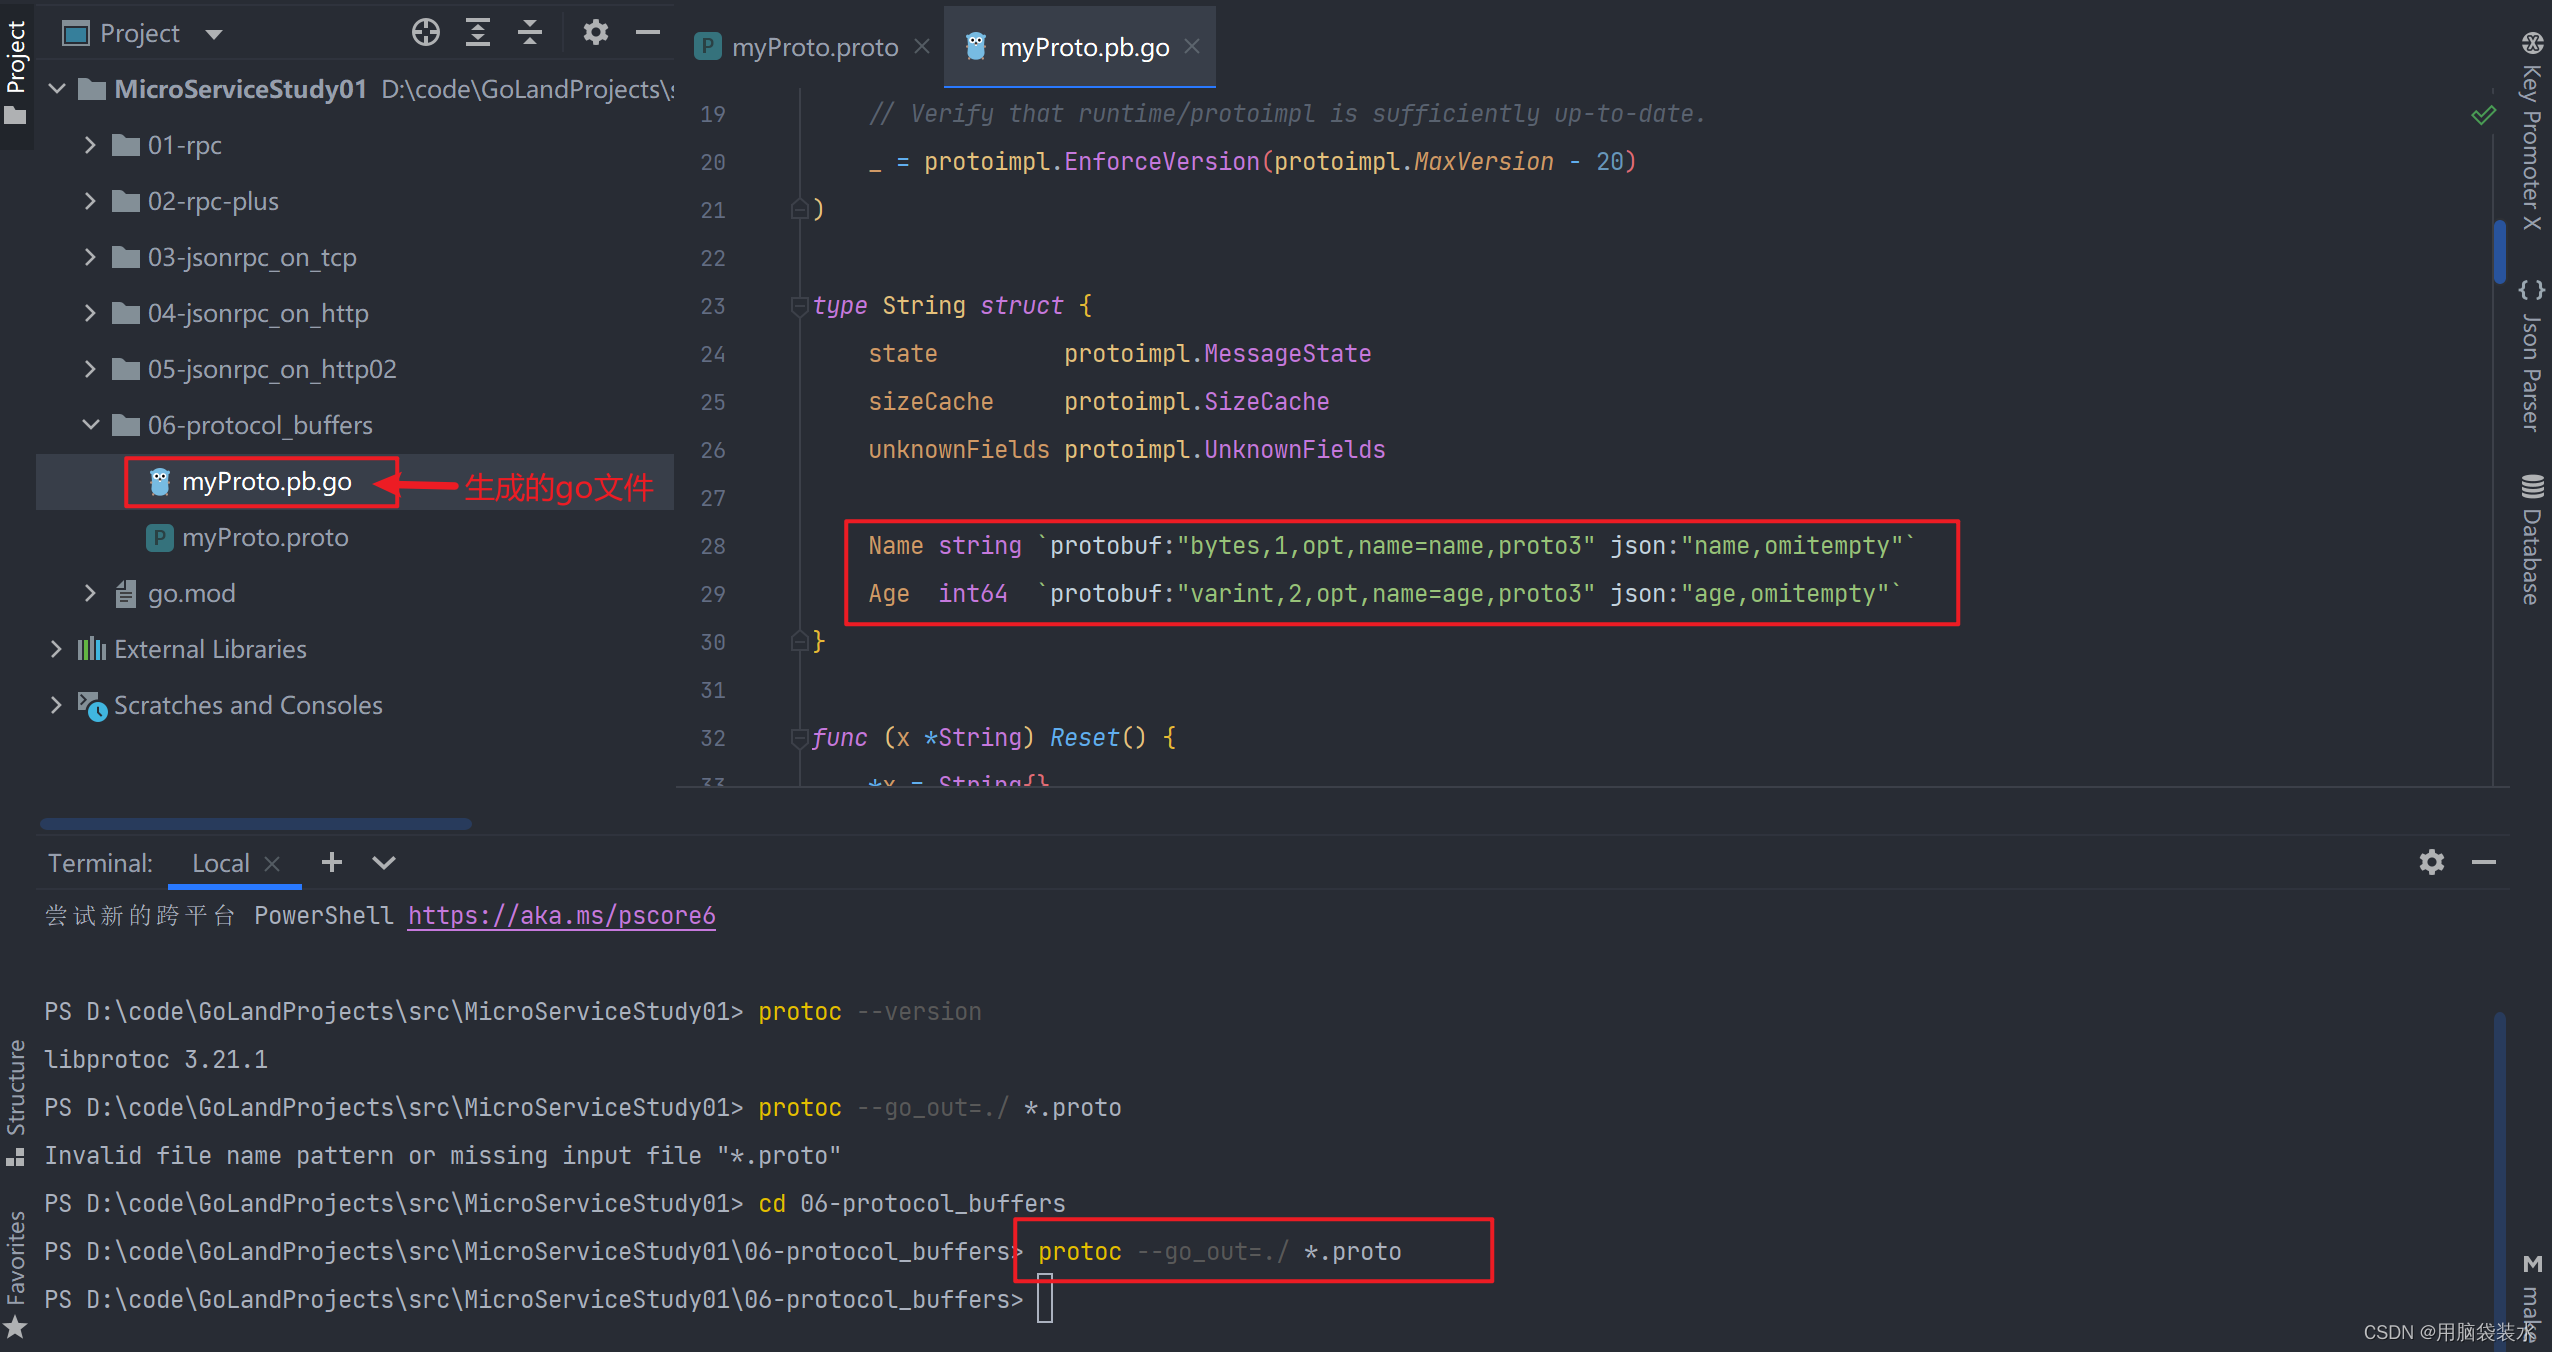Open the Json Parser side panel

click(2532, 356)
